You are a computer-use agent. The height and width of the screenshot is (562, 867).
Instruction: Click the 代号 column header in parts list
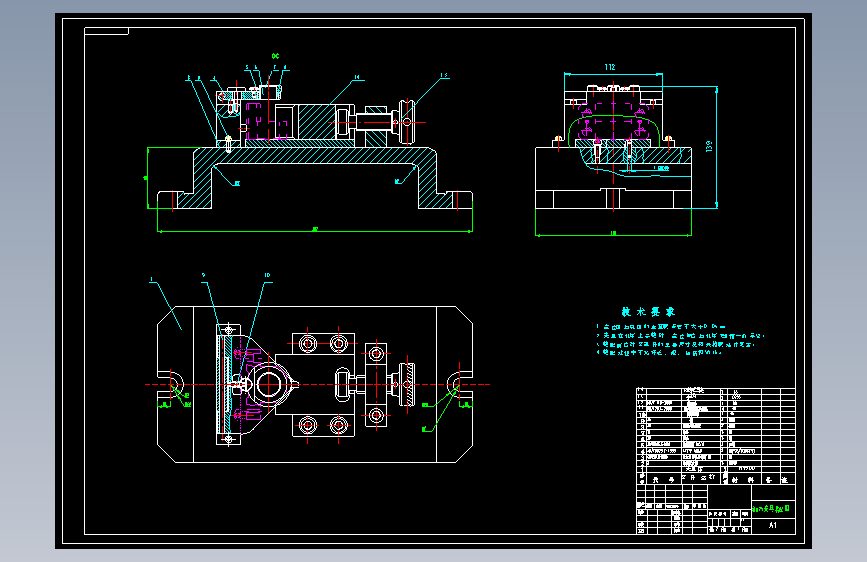point(662,480)
